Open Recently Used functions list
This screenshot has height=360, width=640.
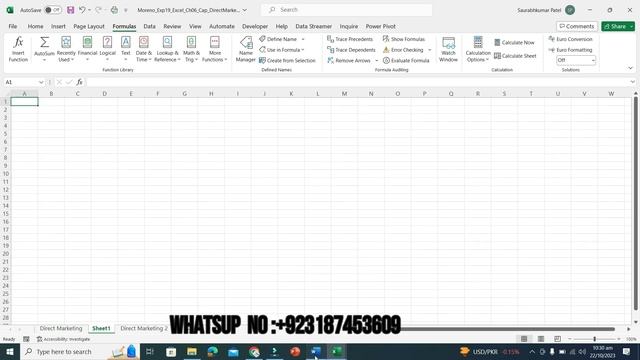(66, 49)
